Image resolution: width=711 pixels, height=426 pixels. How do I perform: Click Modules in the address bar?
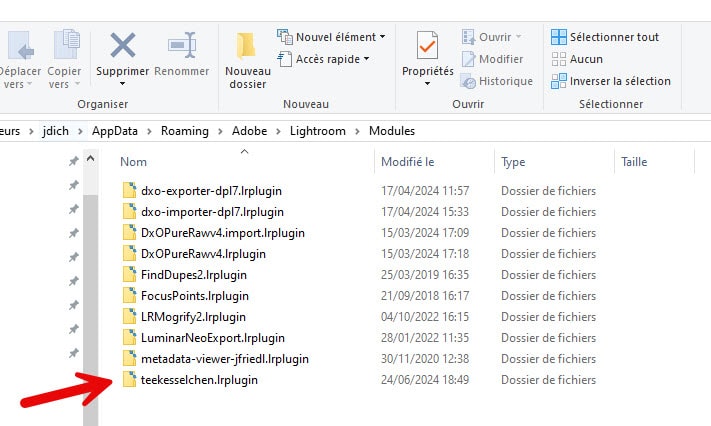point(392,131)
